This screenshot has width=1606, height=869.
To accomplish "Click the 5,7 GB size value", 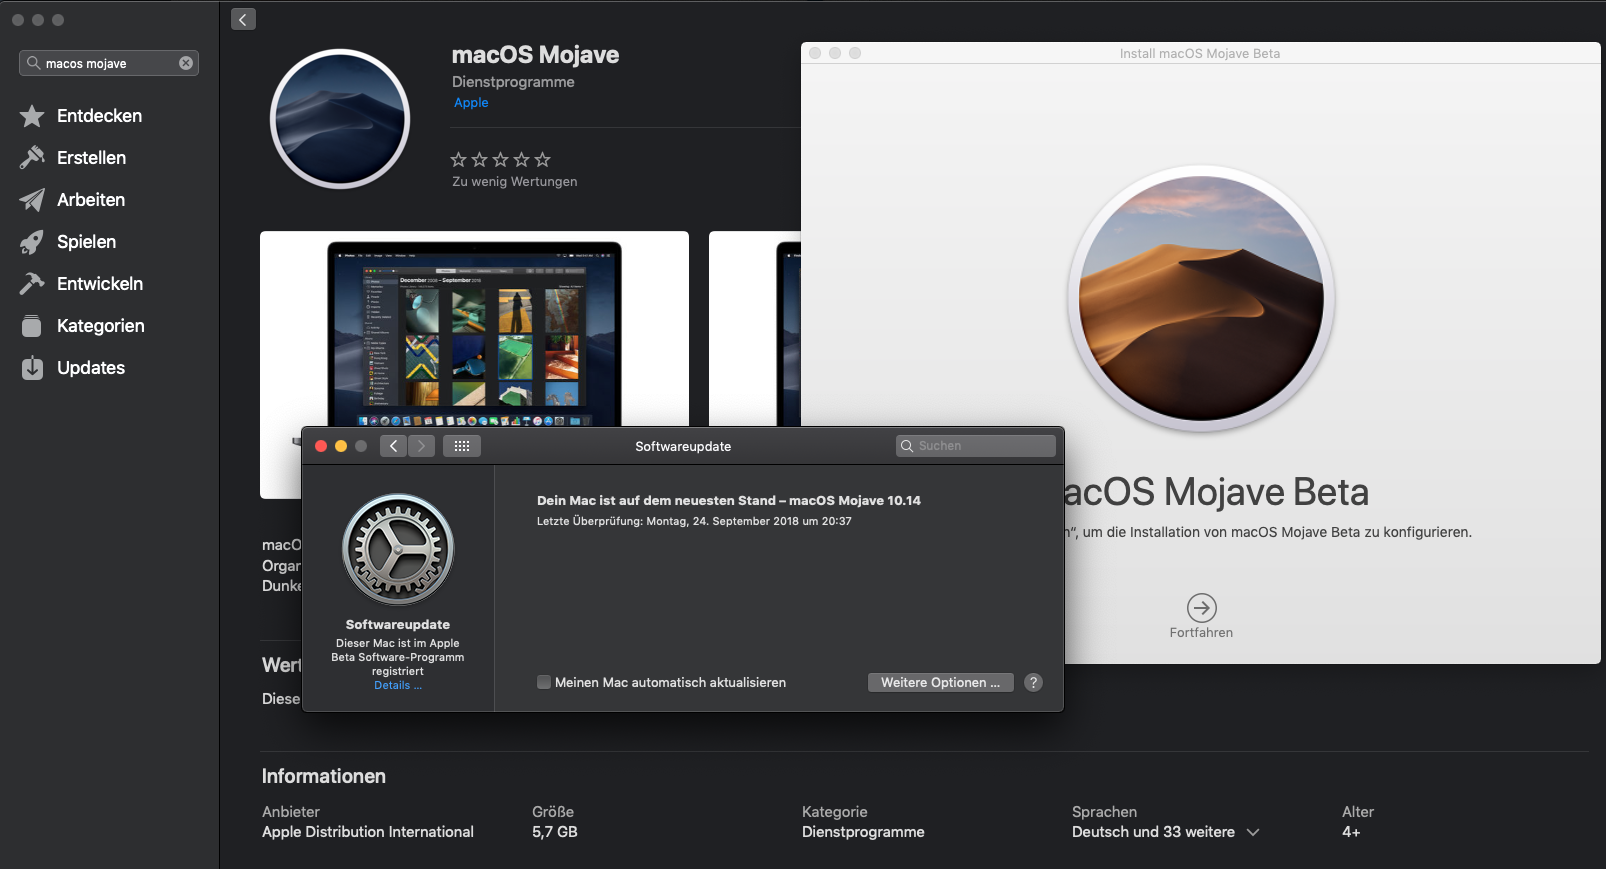I will [555, 832].
